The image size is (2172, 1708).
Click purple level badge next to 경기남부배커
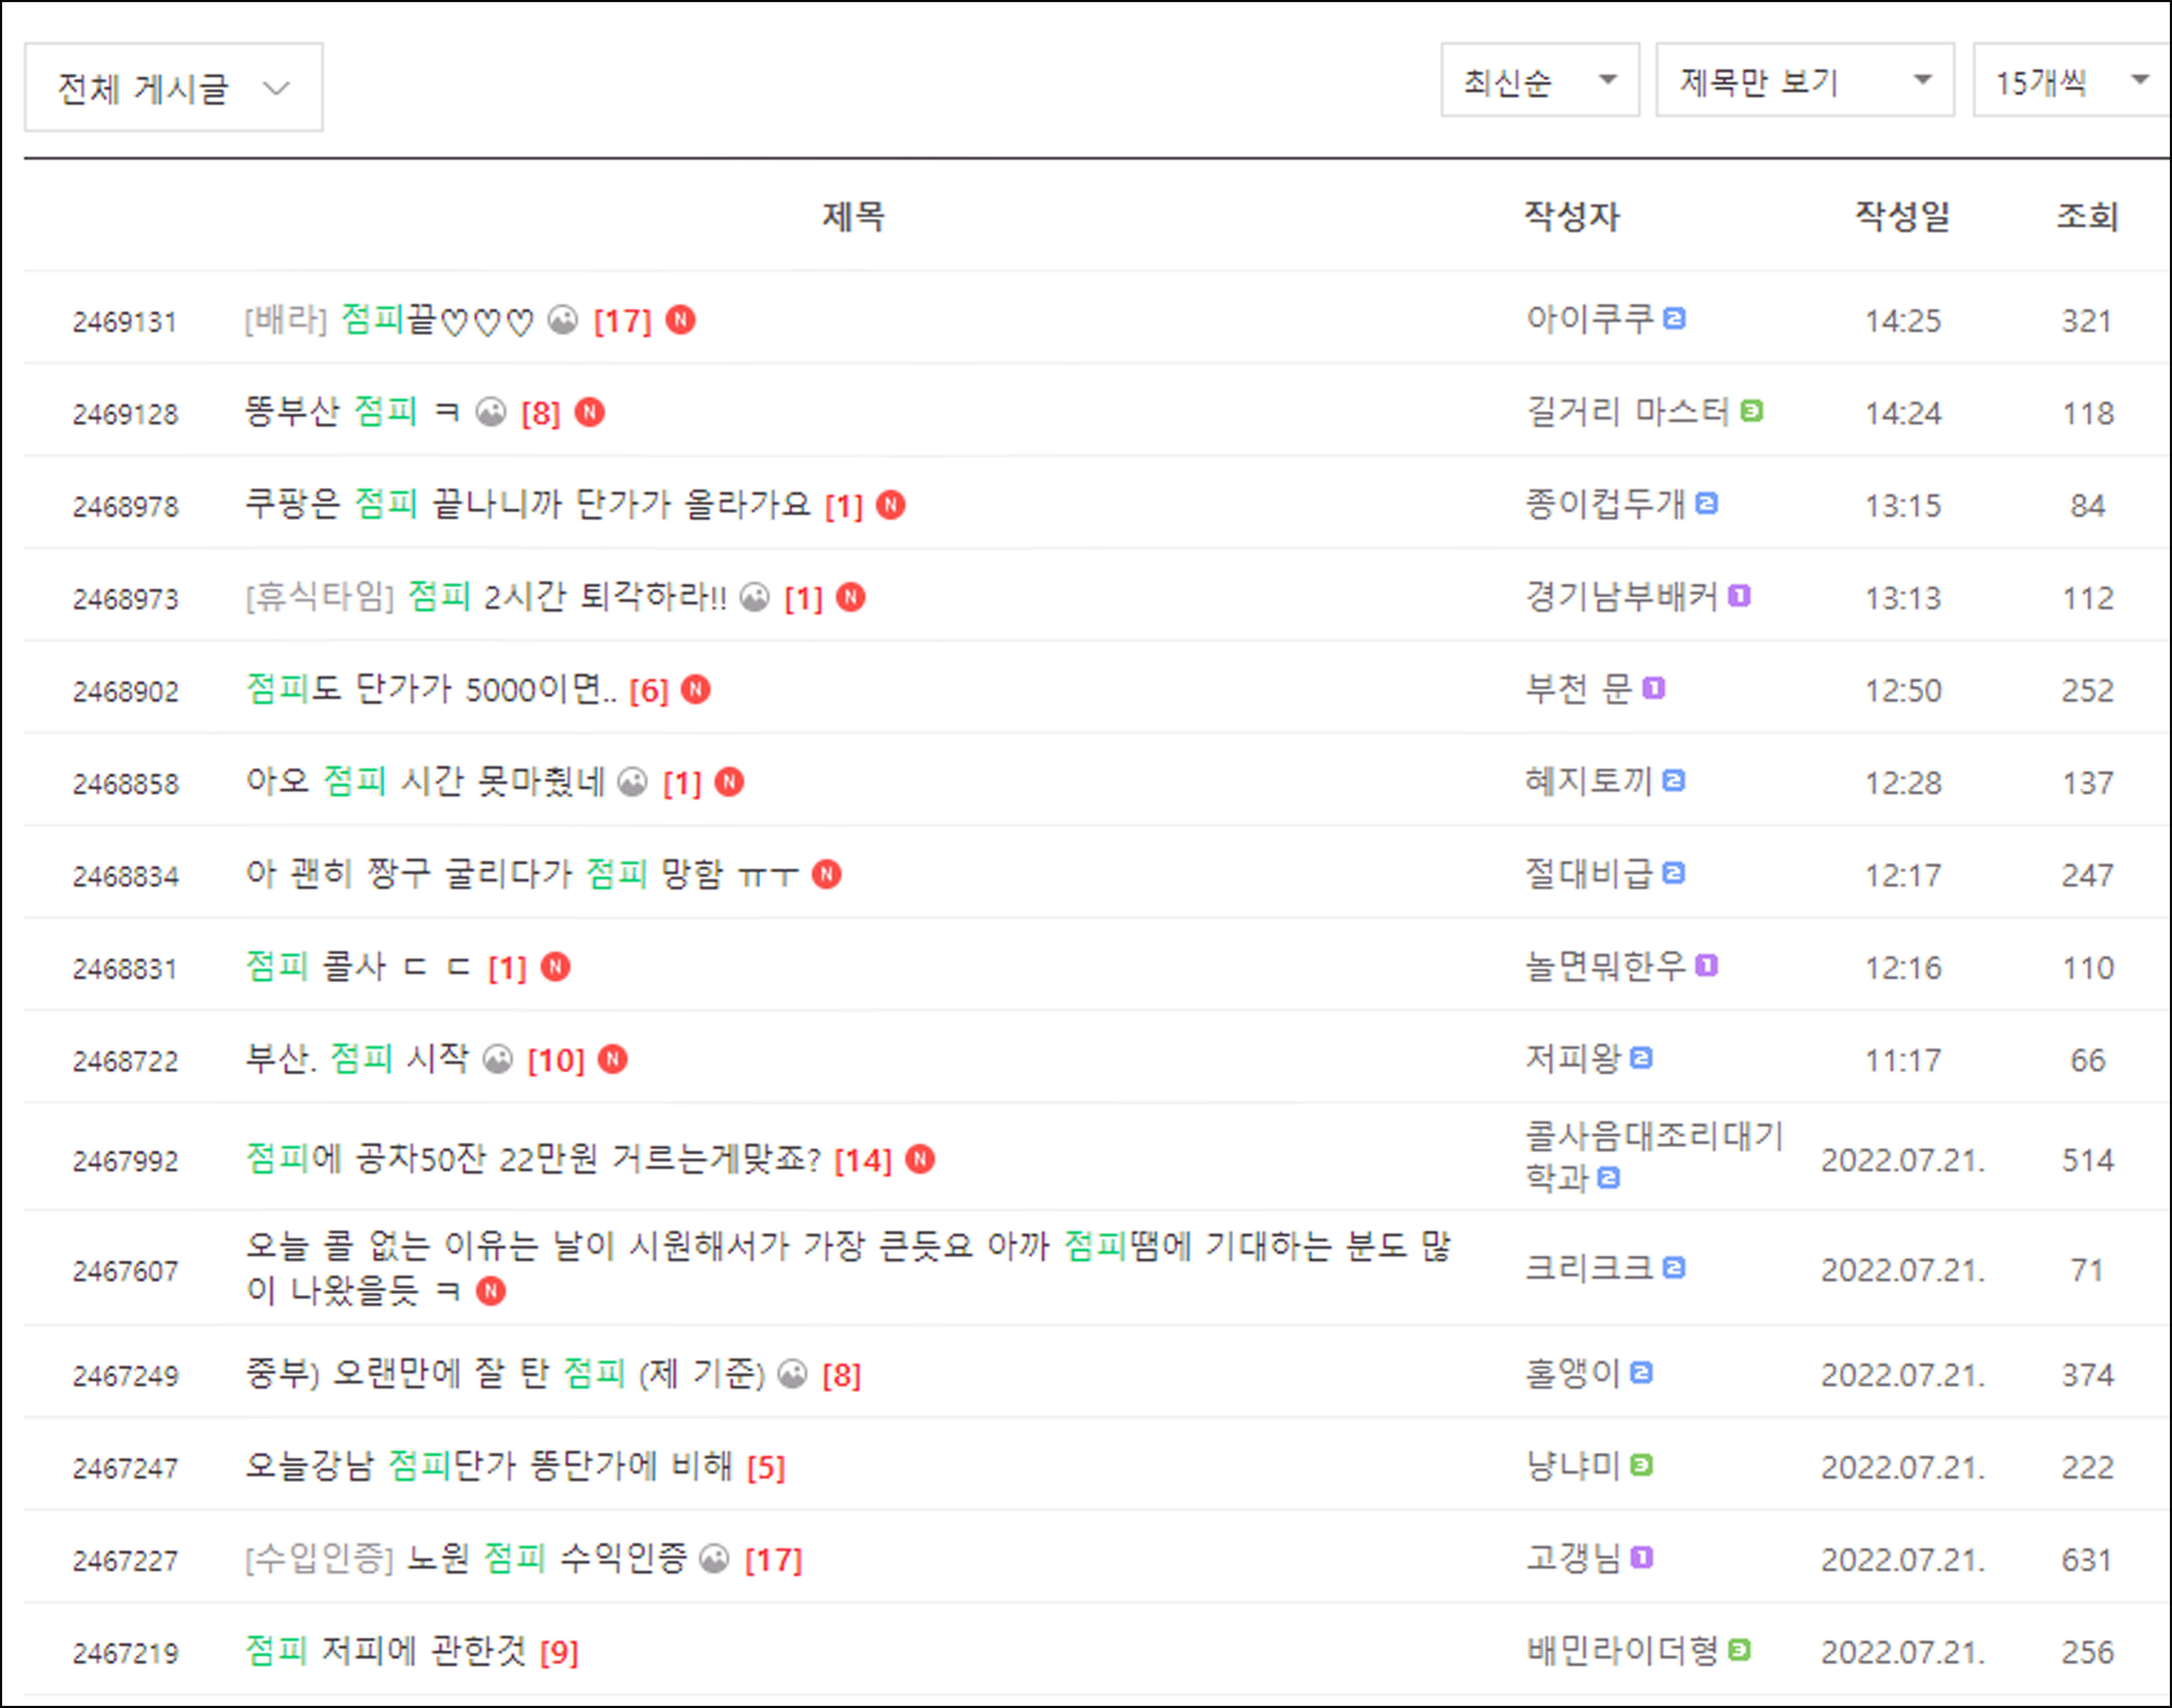click(1739, 596)
